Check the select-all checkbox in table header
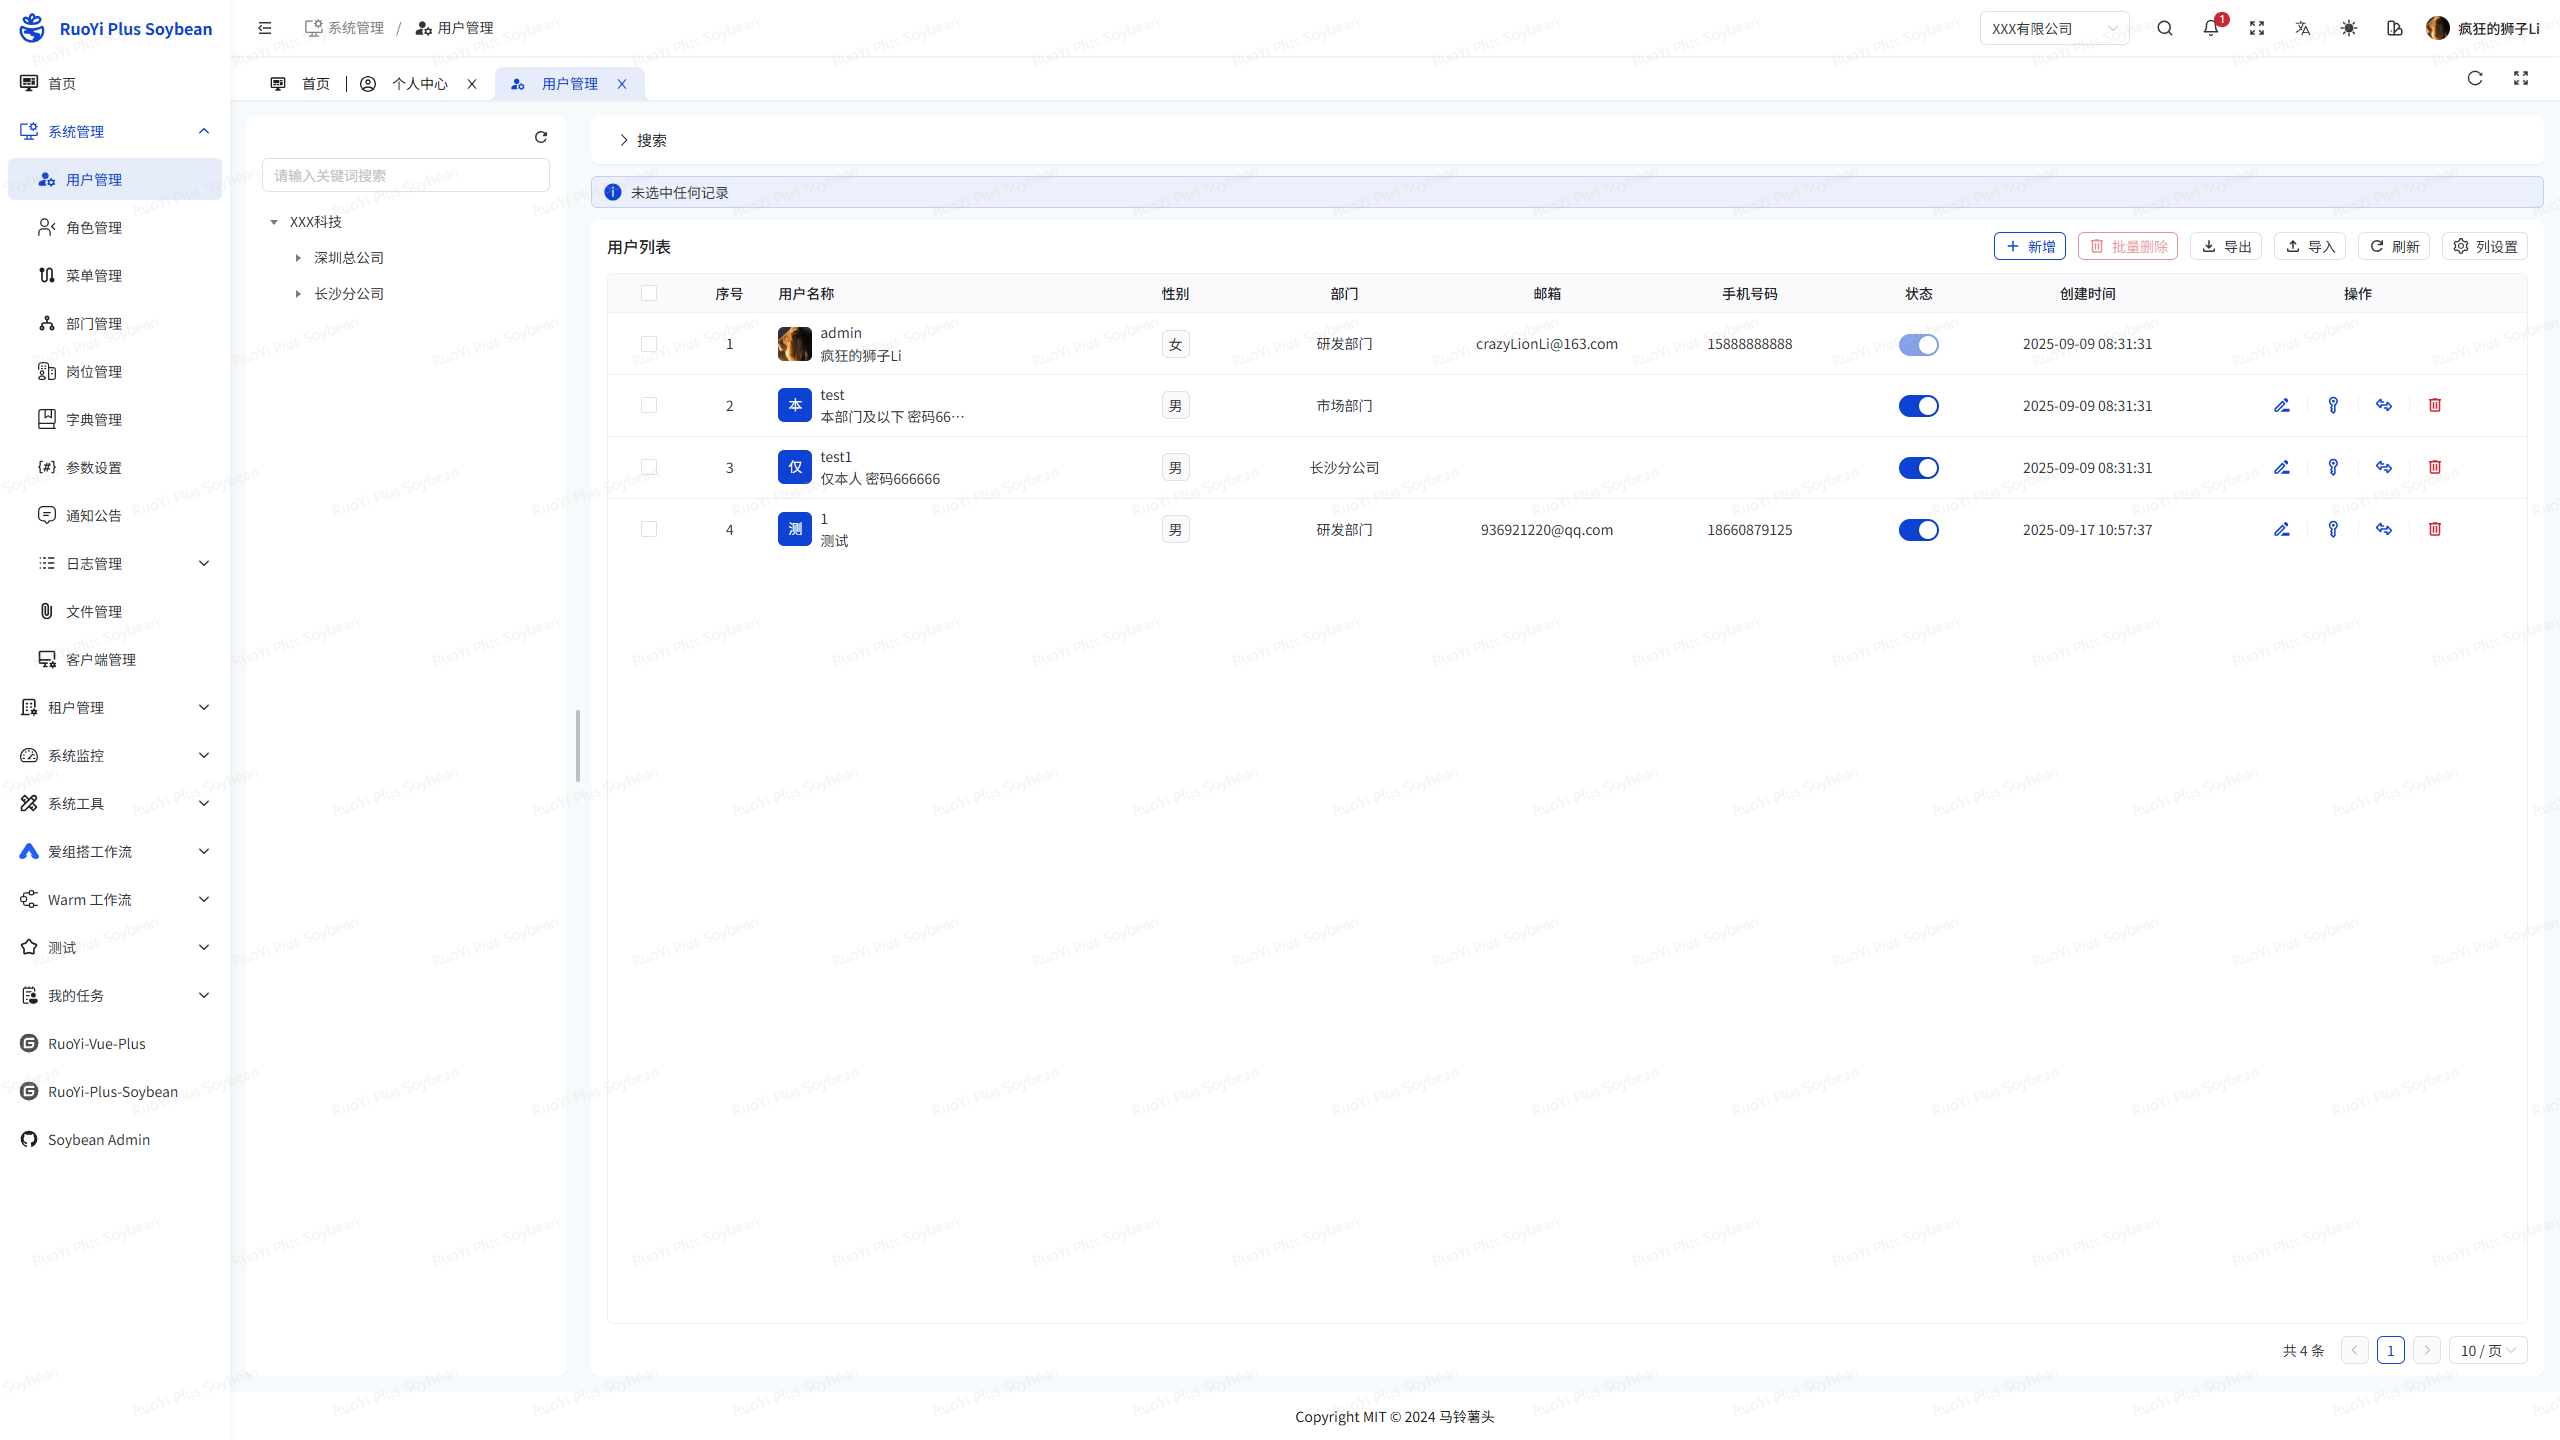2560x1440 pixels. 649,293
